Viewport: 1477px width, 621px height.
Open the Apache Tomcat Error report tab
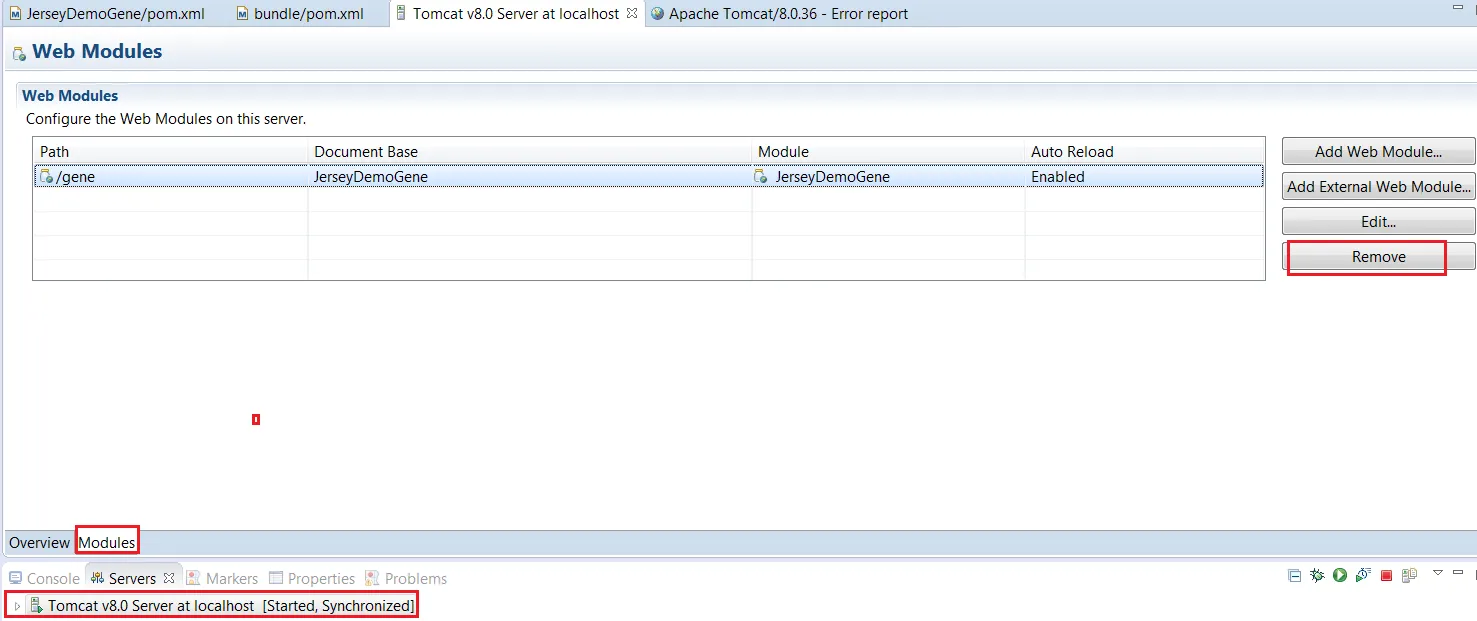click(x=780, y=14)
